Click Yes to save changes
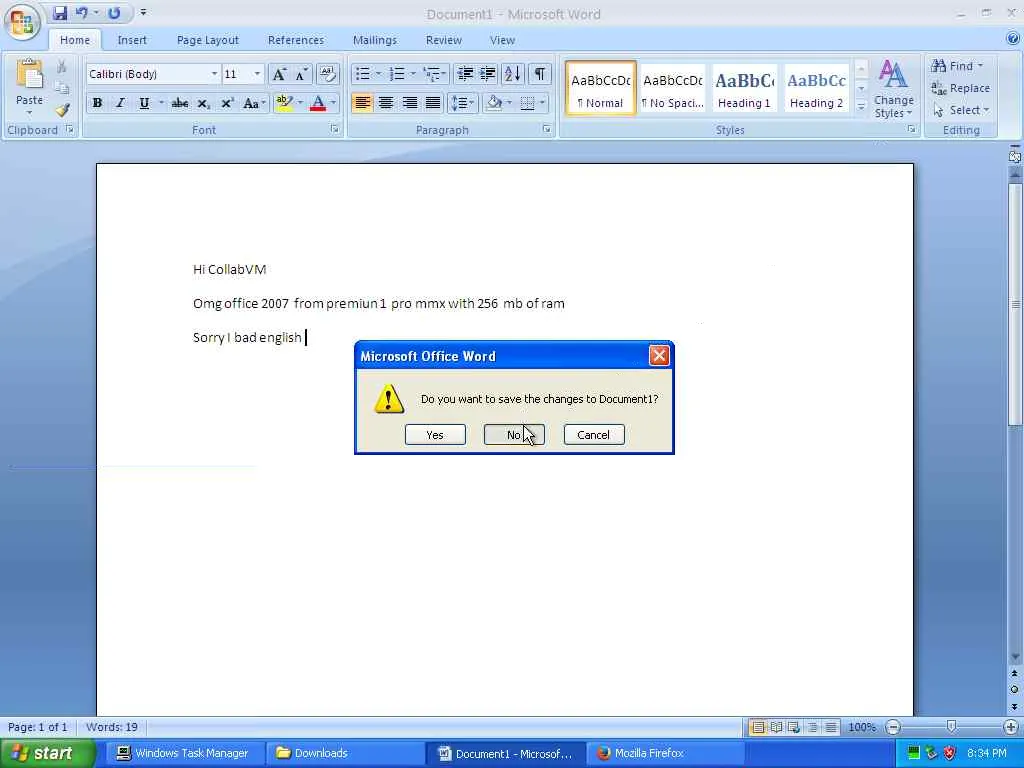 coord(435,435)
